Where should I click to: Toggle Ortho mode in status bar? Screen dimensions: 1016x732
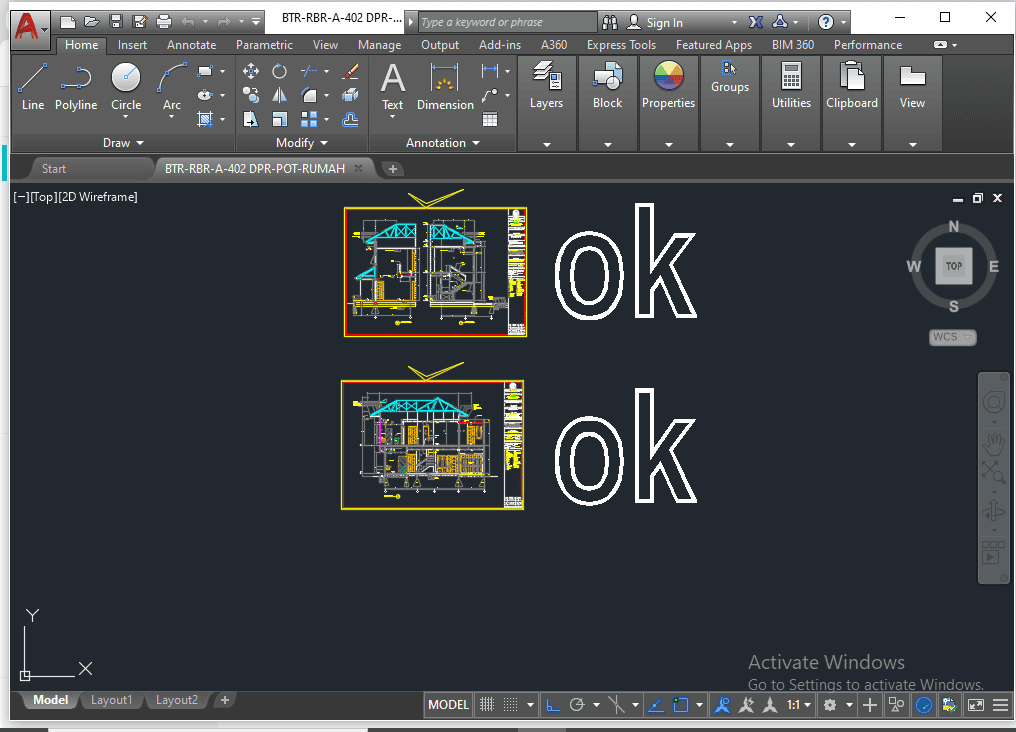553,705
